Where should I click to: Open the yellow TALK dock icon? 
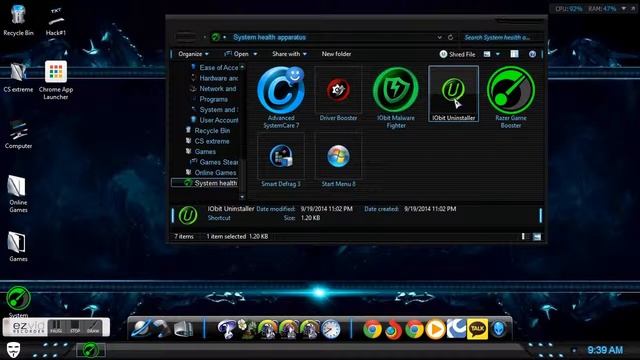(x=477, y=329)
